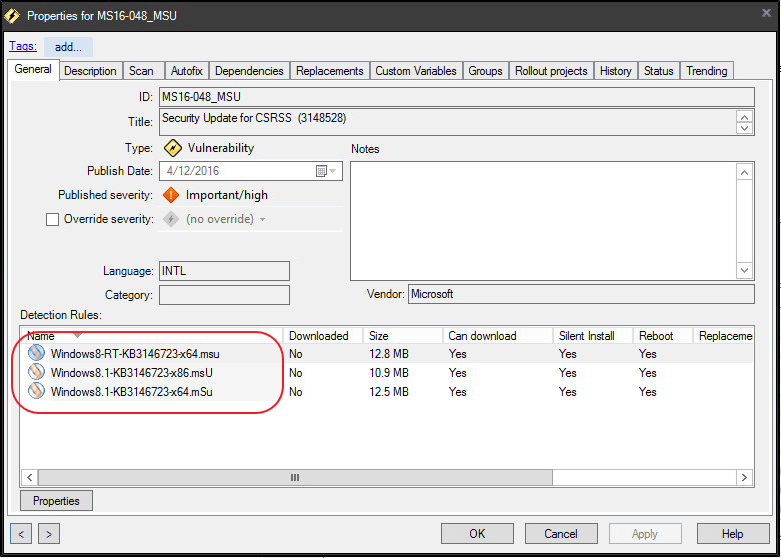
Task: Expand the no override severity dropdown
Action: [x=263, y=220]
